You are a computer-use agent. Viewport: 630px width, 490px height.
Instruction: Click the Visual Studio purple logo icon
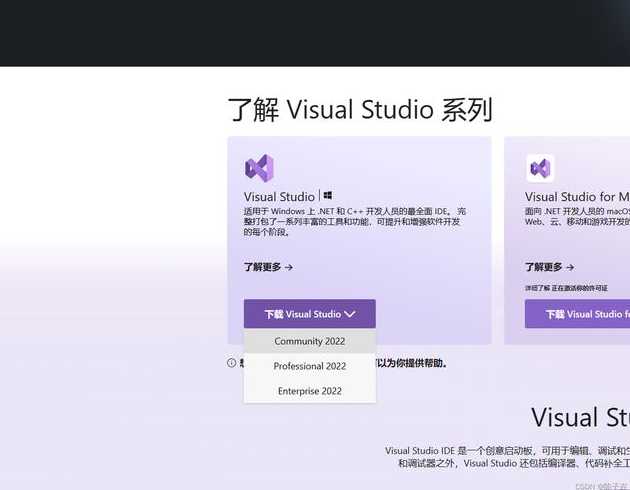pyautogui.click(x=259, y=168)
